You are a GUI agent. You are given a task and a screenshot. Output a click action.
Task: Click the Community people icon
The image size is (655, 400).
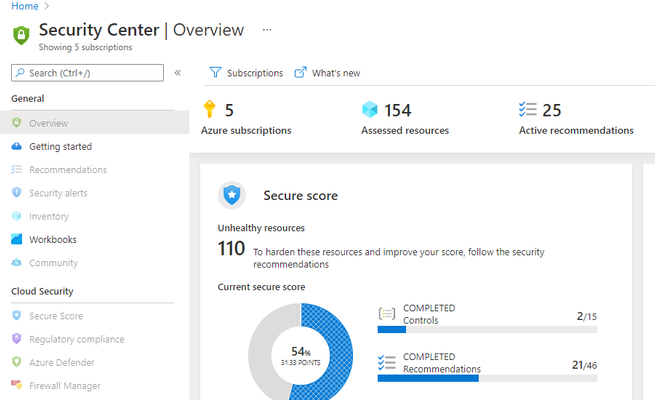[16, 262]
